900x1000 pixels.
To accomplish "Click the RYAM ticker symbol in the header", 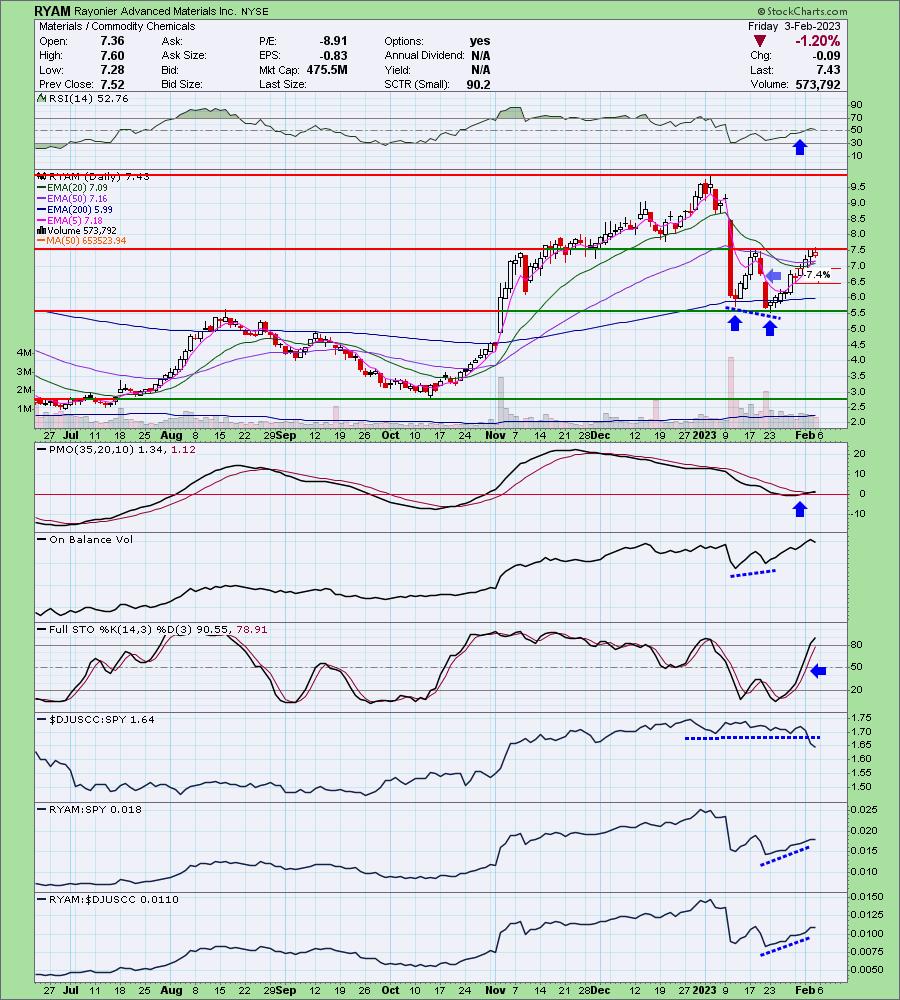I will 52,11.
